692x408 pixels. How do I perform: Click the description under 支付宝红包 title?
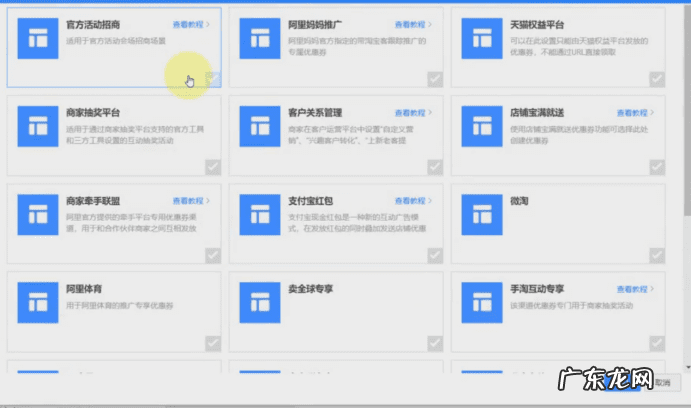point(357,223)
